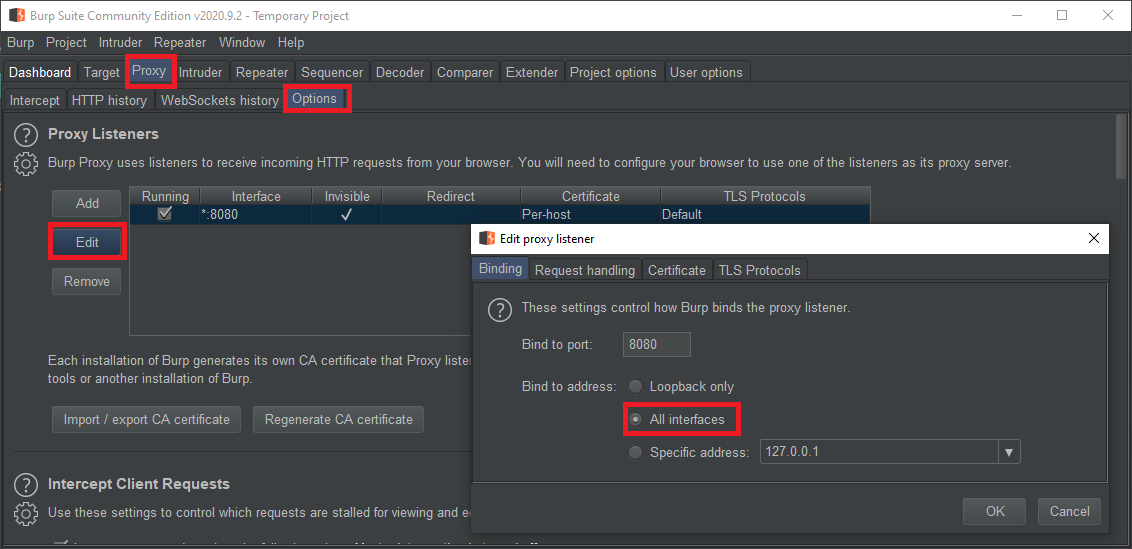This screenshot has width=1132, height=549.
Task: Open the Project menu in menu bar
Action: pyautogui.click(x=66, y=43)
